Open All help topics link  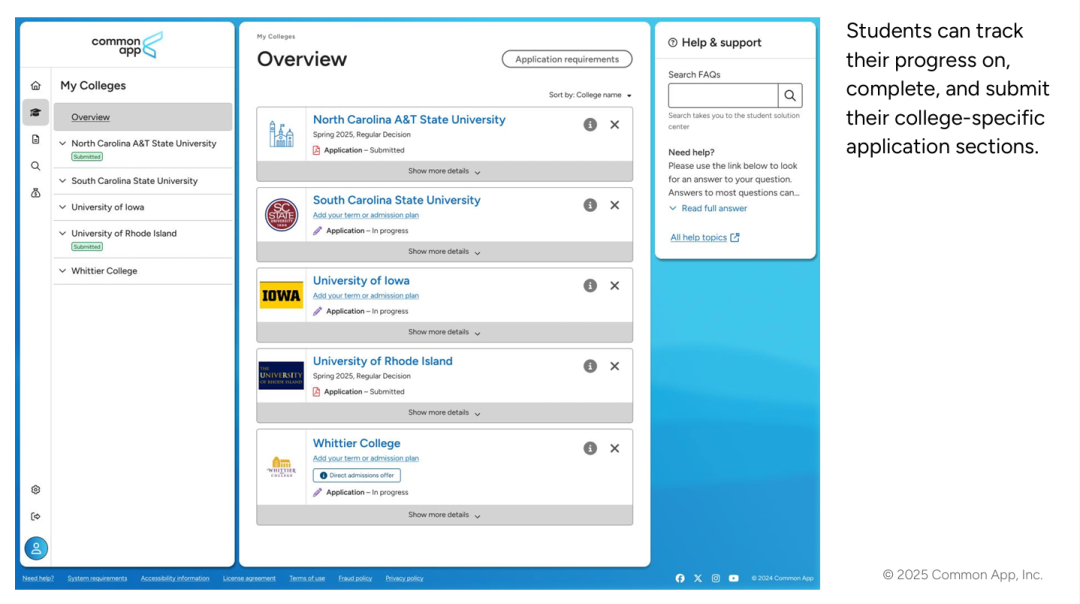click(705, 237)
